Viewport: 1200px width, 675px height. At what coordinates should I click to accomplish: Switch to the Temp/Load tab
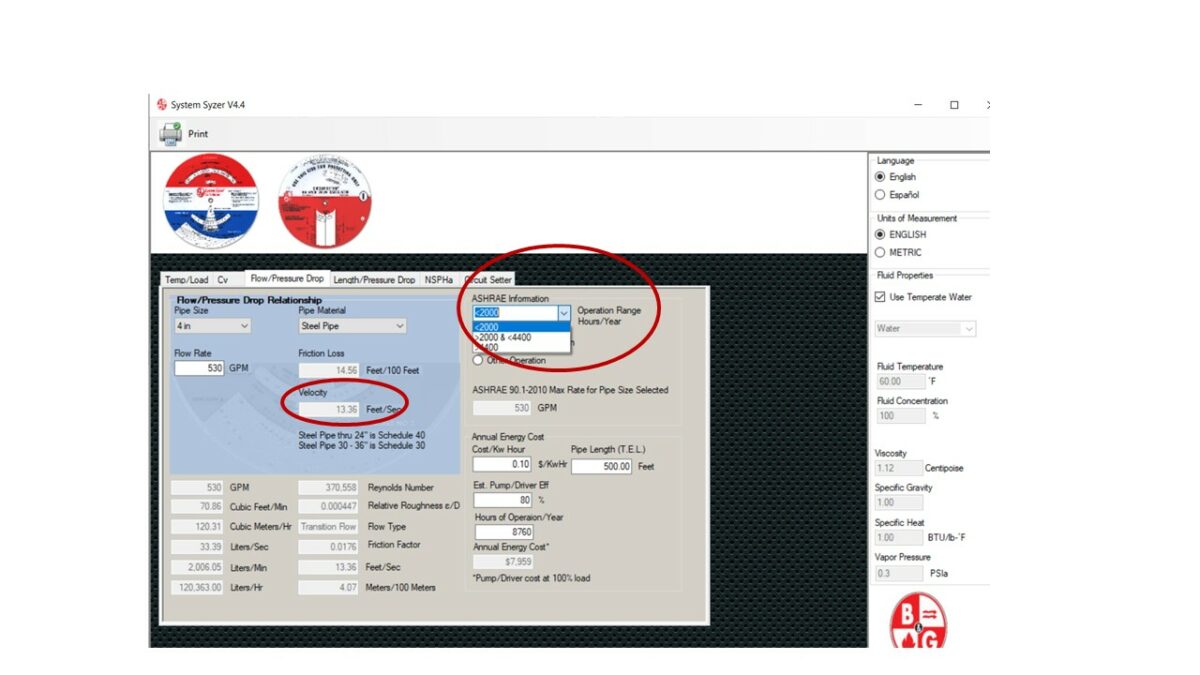coord(186,280)
